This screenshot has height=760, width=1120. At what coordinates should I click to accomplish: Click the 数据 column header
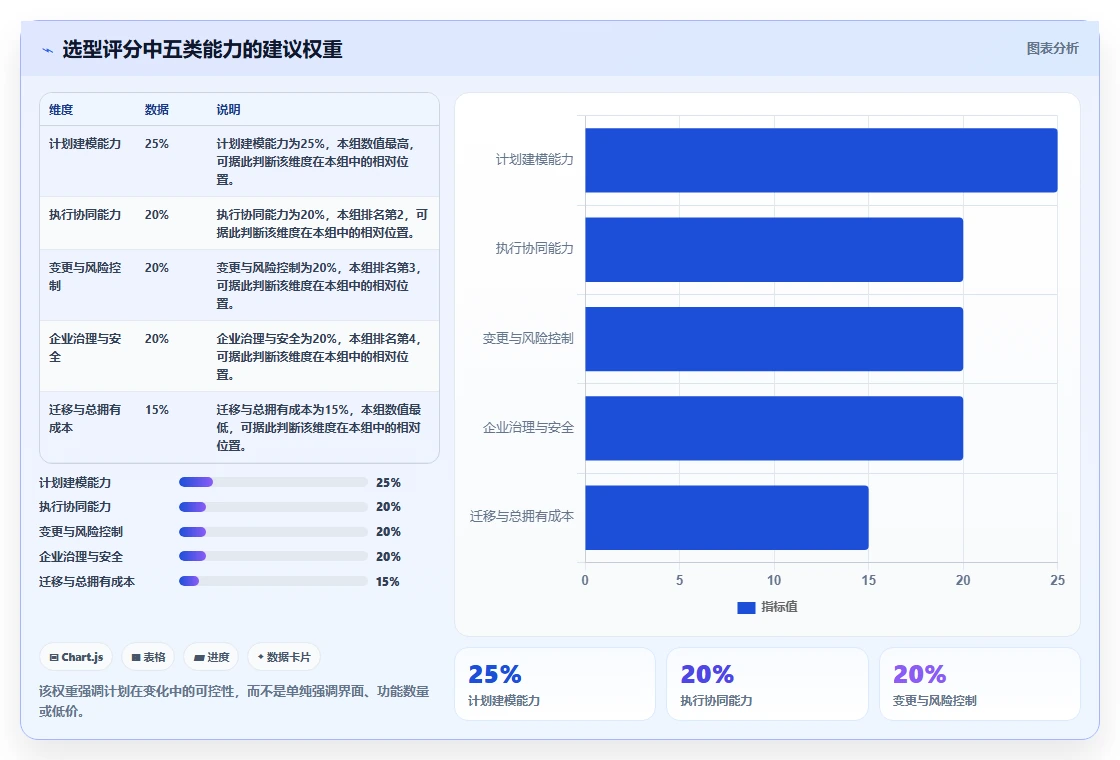156,109
